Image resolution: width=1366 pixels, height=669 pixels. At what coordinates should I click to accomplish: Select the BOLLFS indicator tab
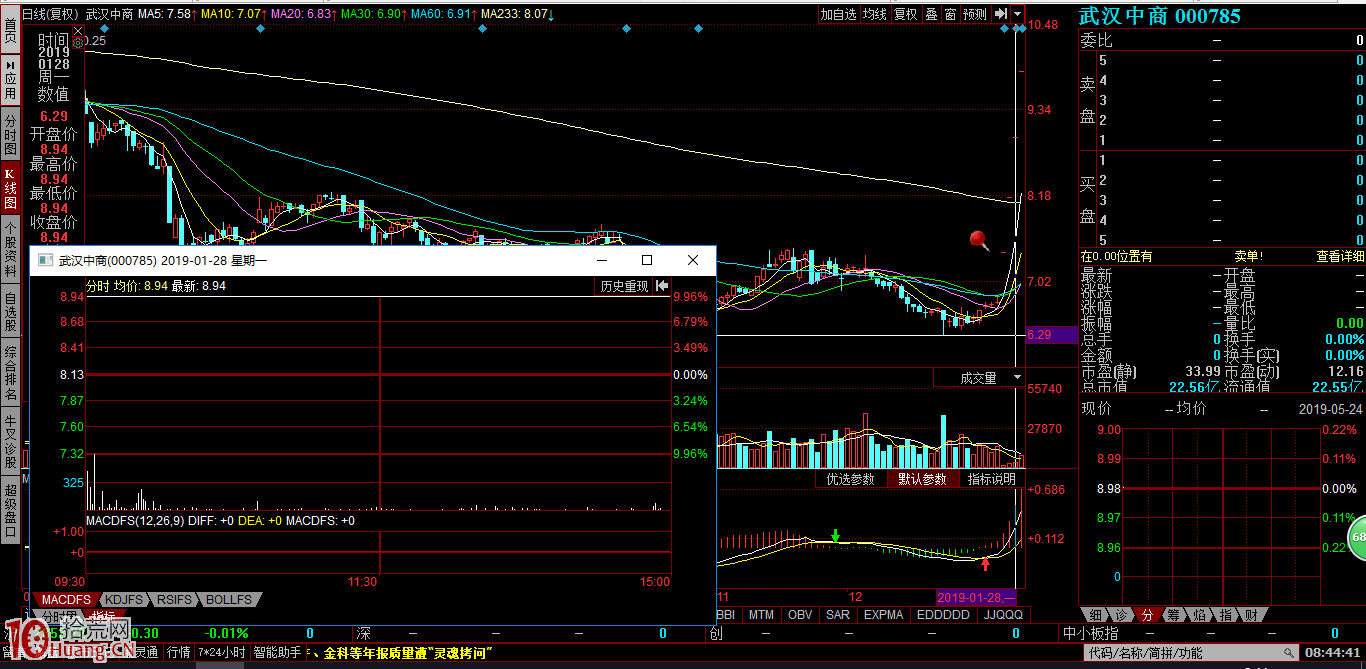pos(229,599)
